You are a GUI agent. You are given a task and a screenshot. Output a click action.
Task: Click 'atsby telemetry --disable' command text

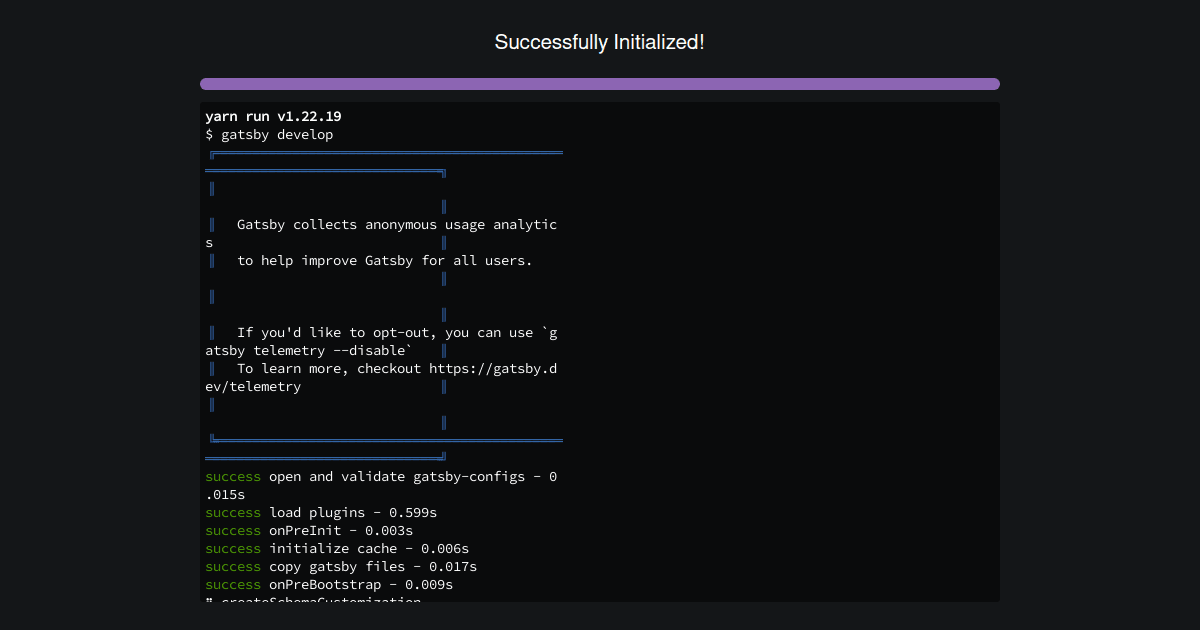309,350
